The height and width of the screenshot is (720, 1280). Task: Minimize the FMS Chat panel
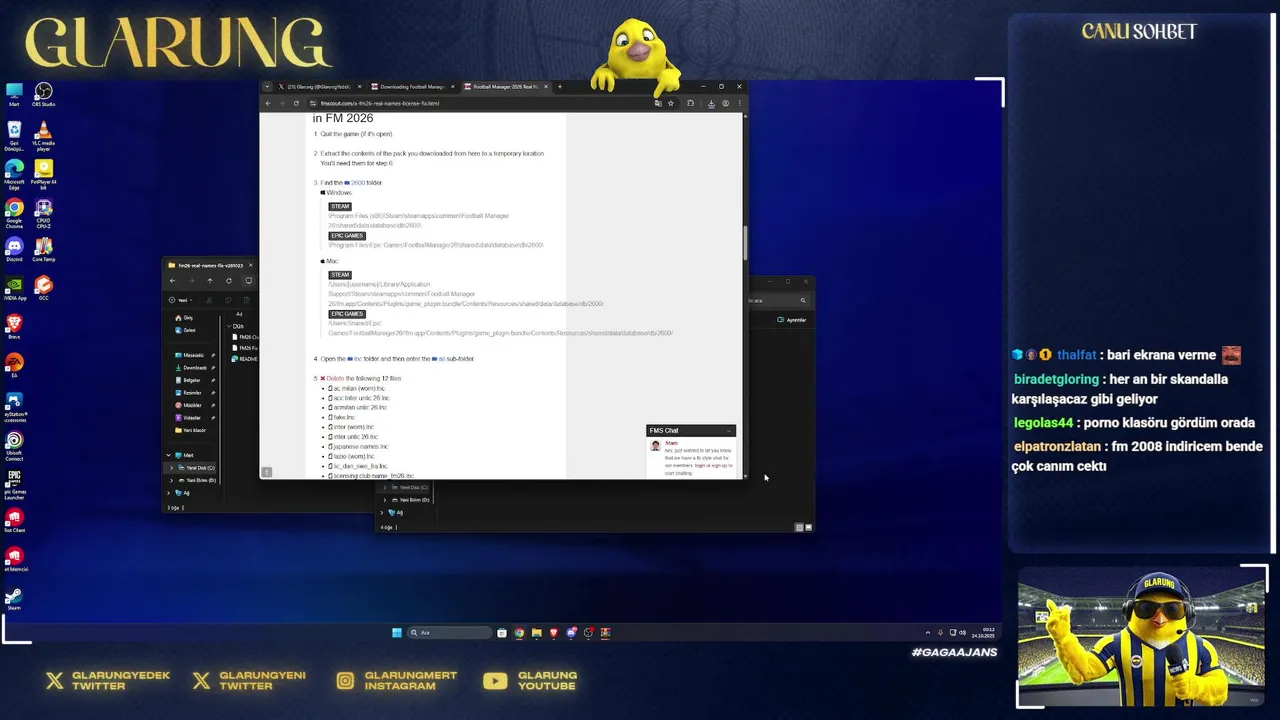coord(729,431)
